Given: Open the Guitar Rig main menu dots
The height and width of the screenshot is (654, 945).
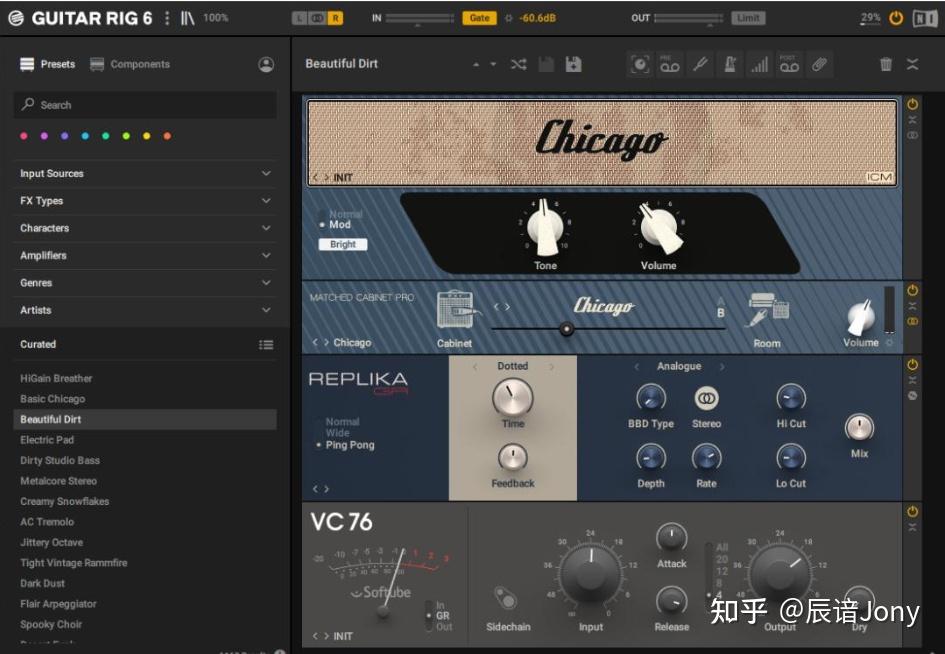Looking at the screenshot, I should [x=167, y=18].
